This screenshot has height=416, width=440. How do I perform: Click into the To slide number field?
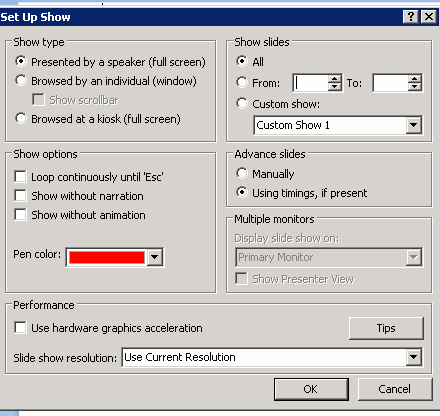(x=390, y=83)
